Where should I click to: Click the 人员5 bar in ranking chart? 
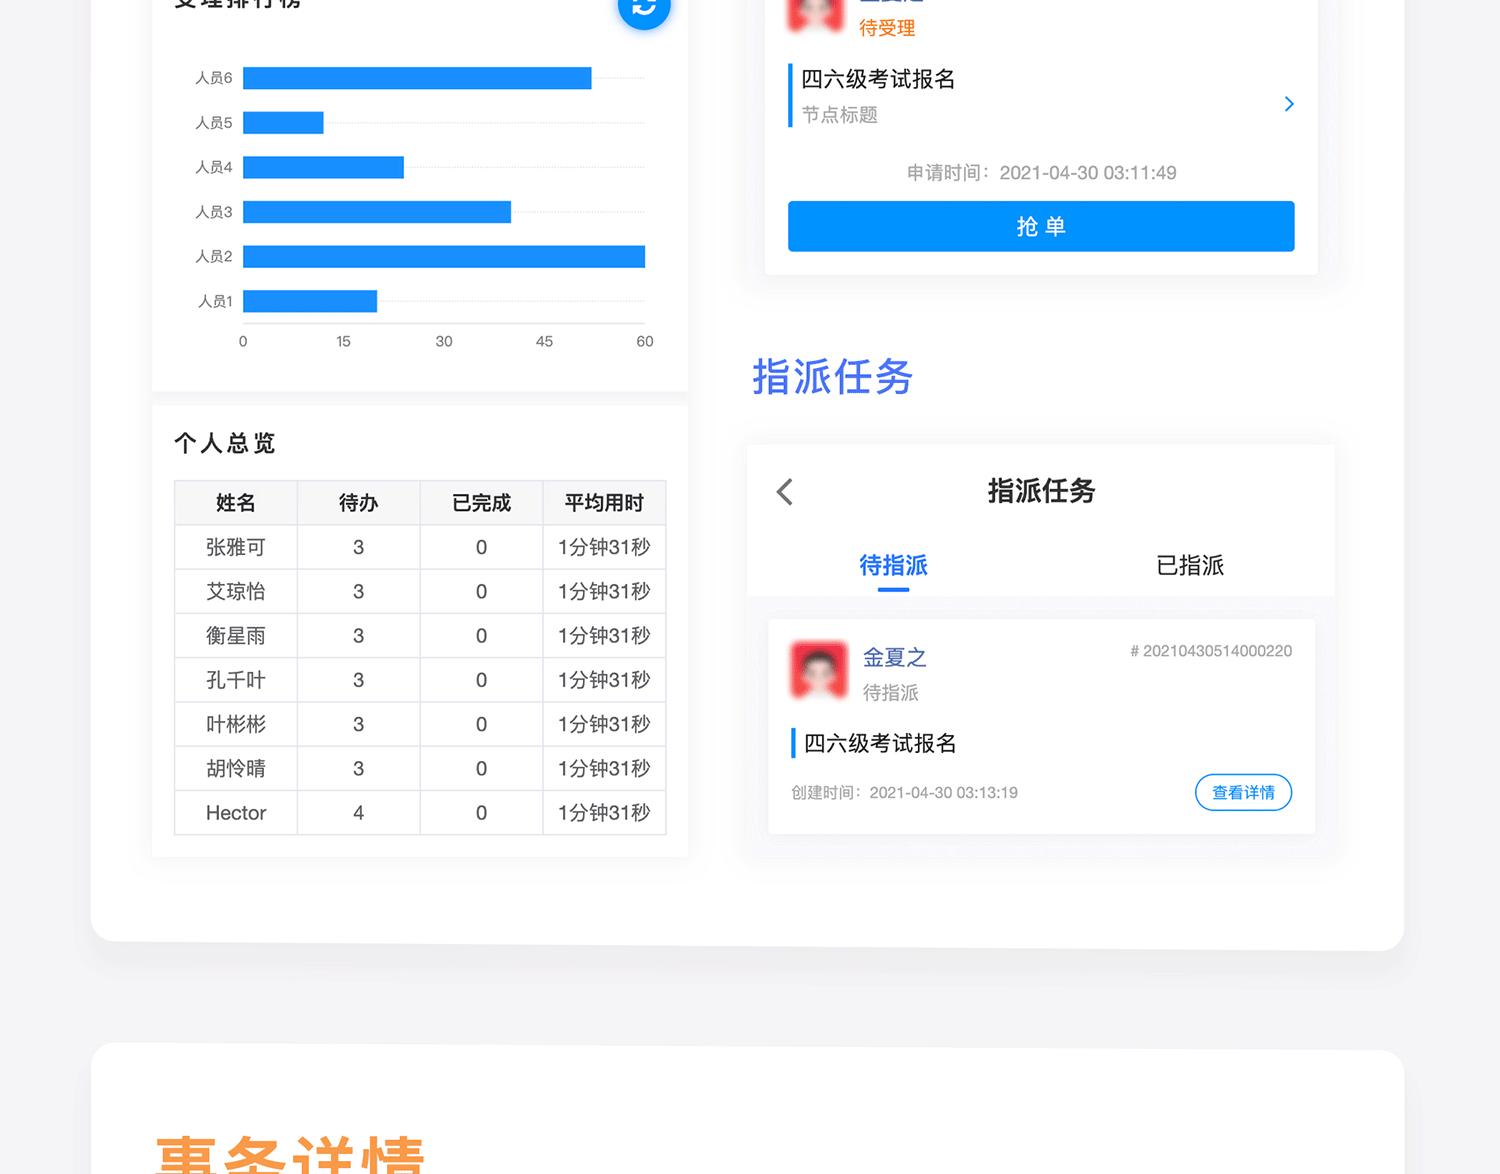[283, 123]
